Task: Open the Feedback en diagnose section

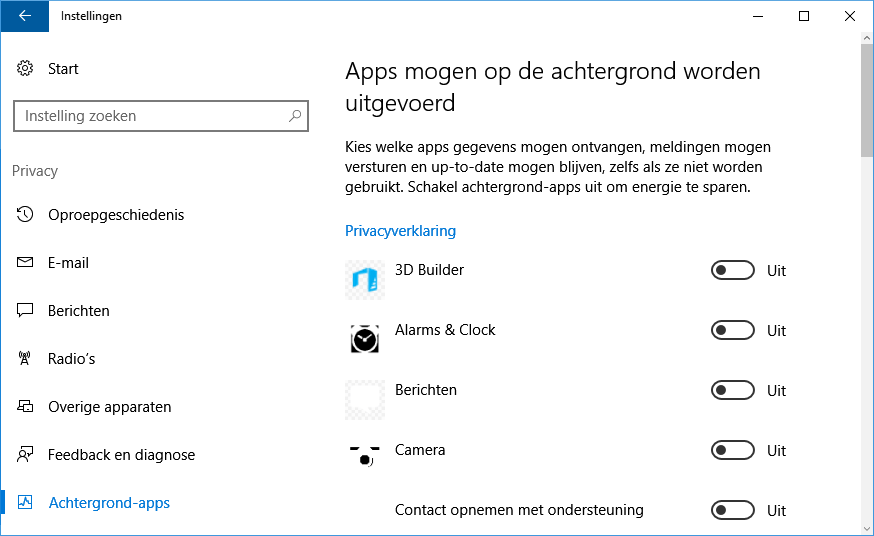Action: [121, 455]
